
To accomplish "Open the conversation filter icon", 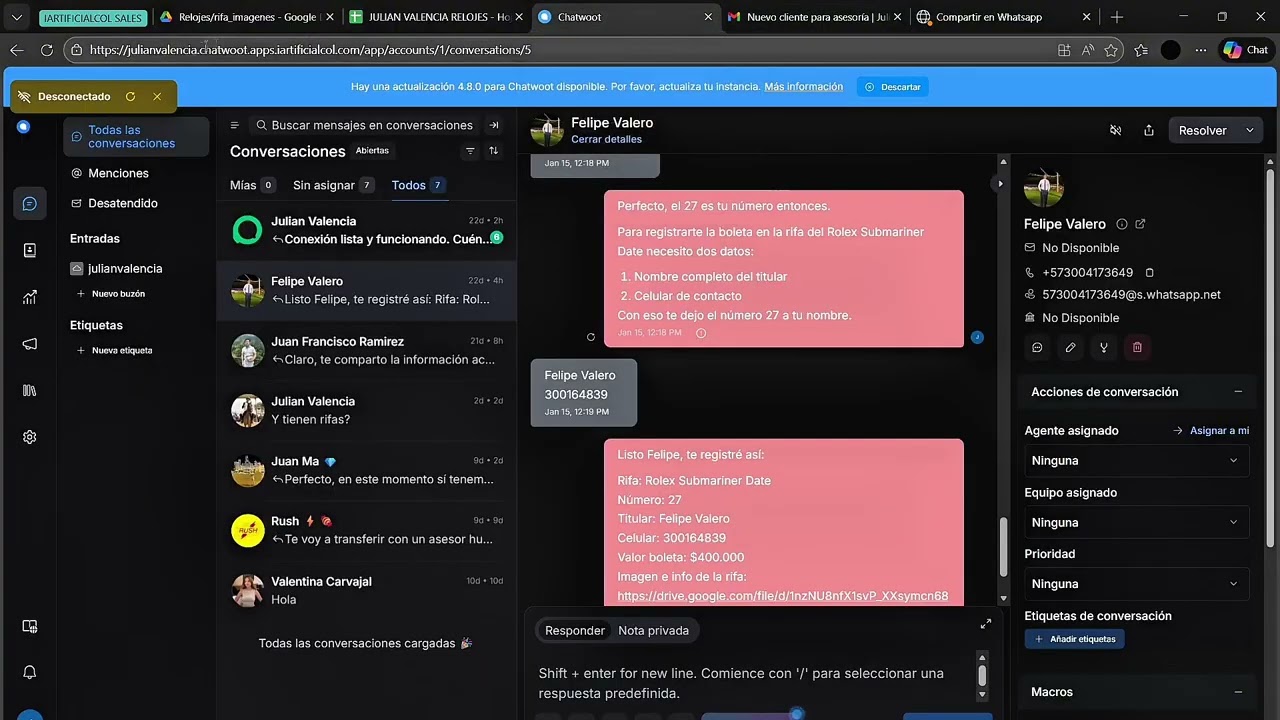I will [x=470, y=151].
